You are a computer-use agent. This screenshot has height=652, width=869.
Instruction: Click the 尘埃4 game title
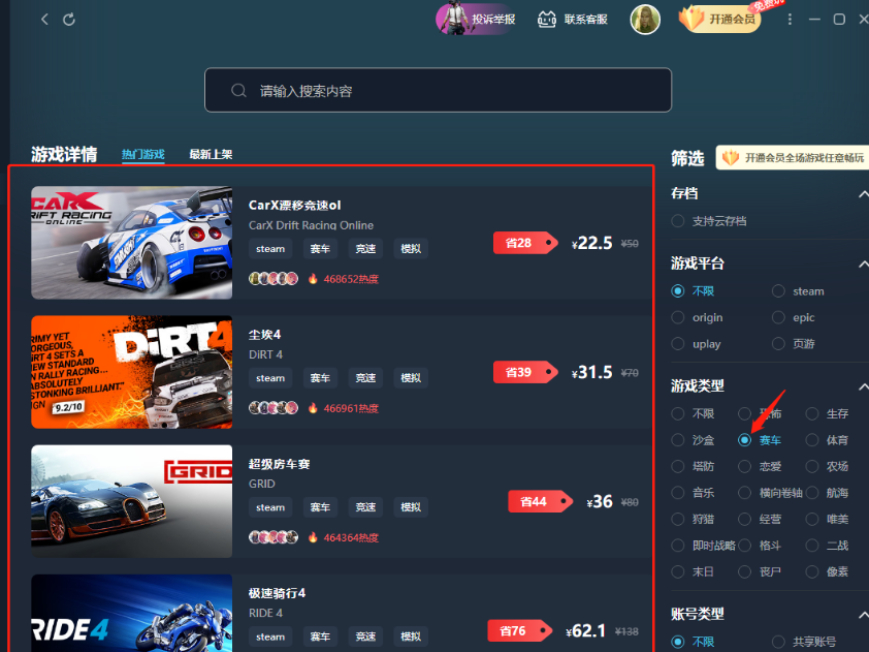pyautogui.click(x=264, y=334)
